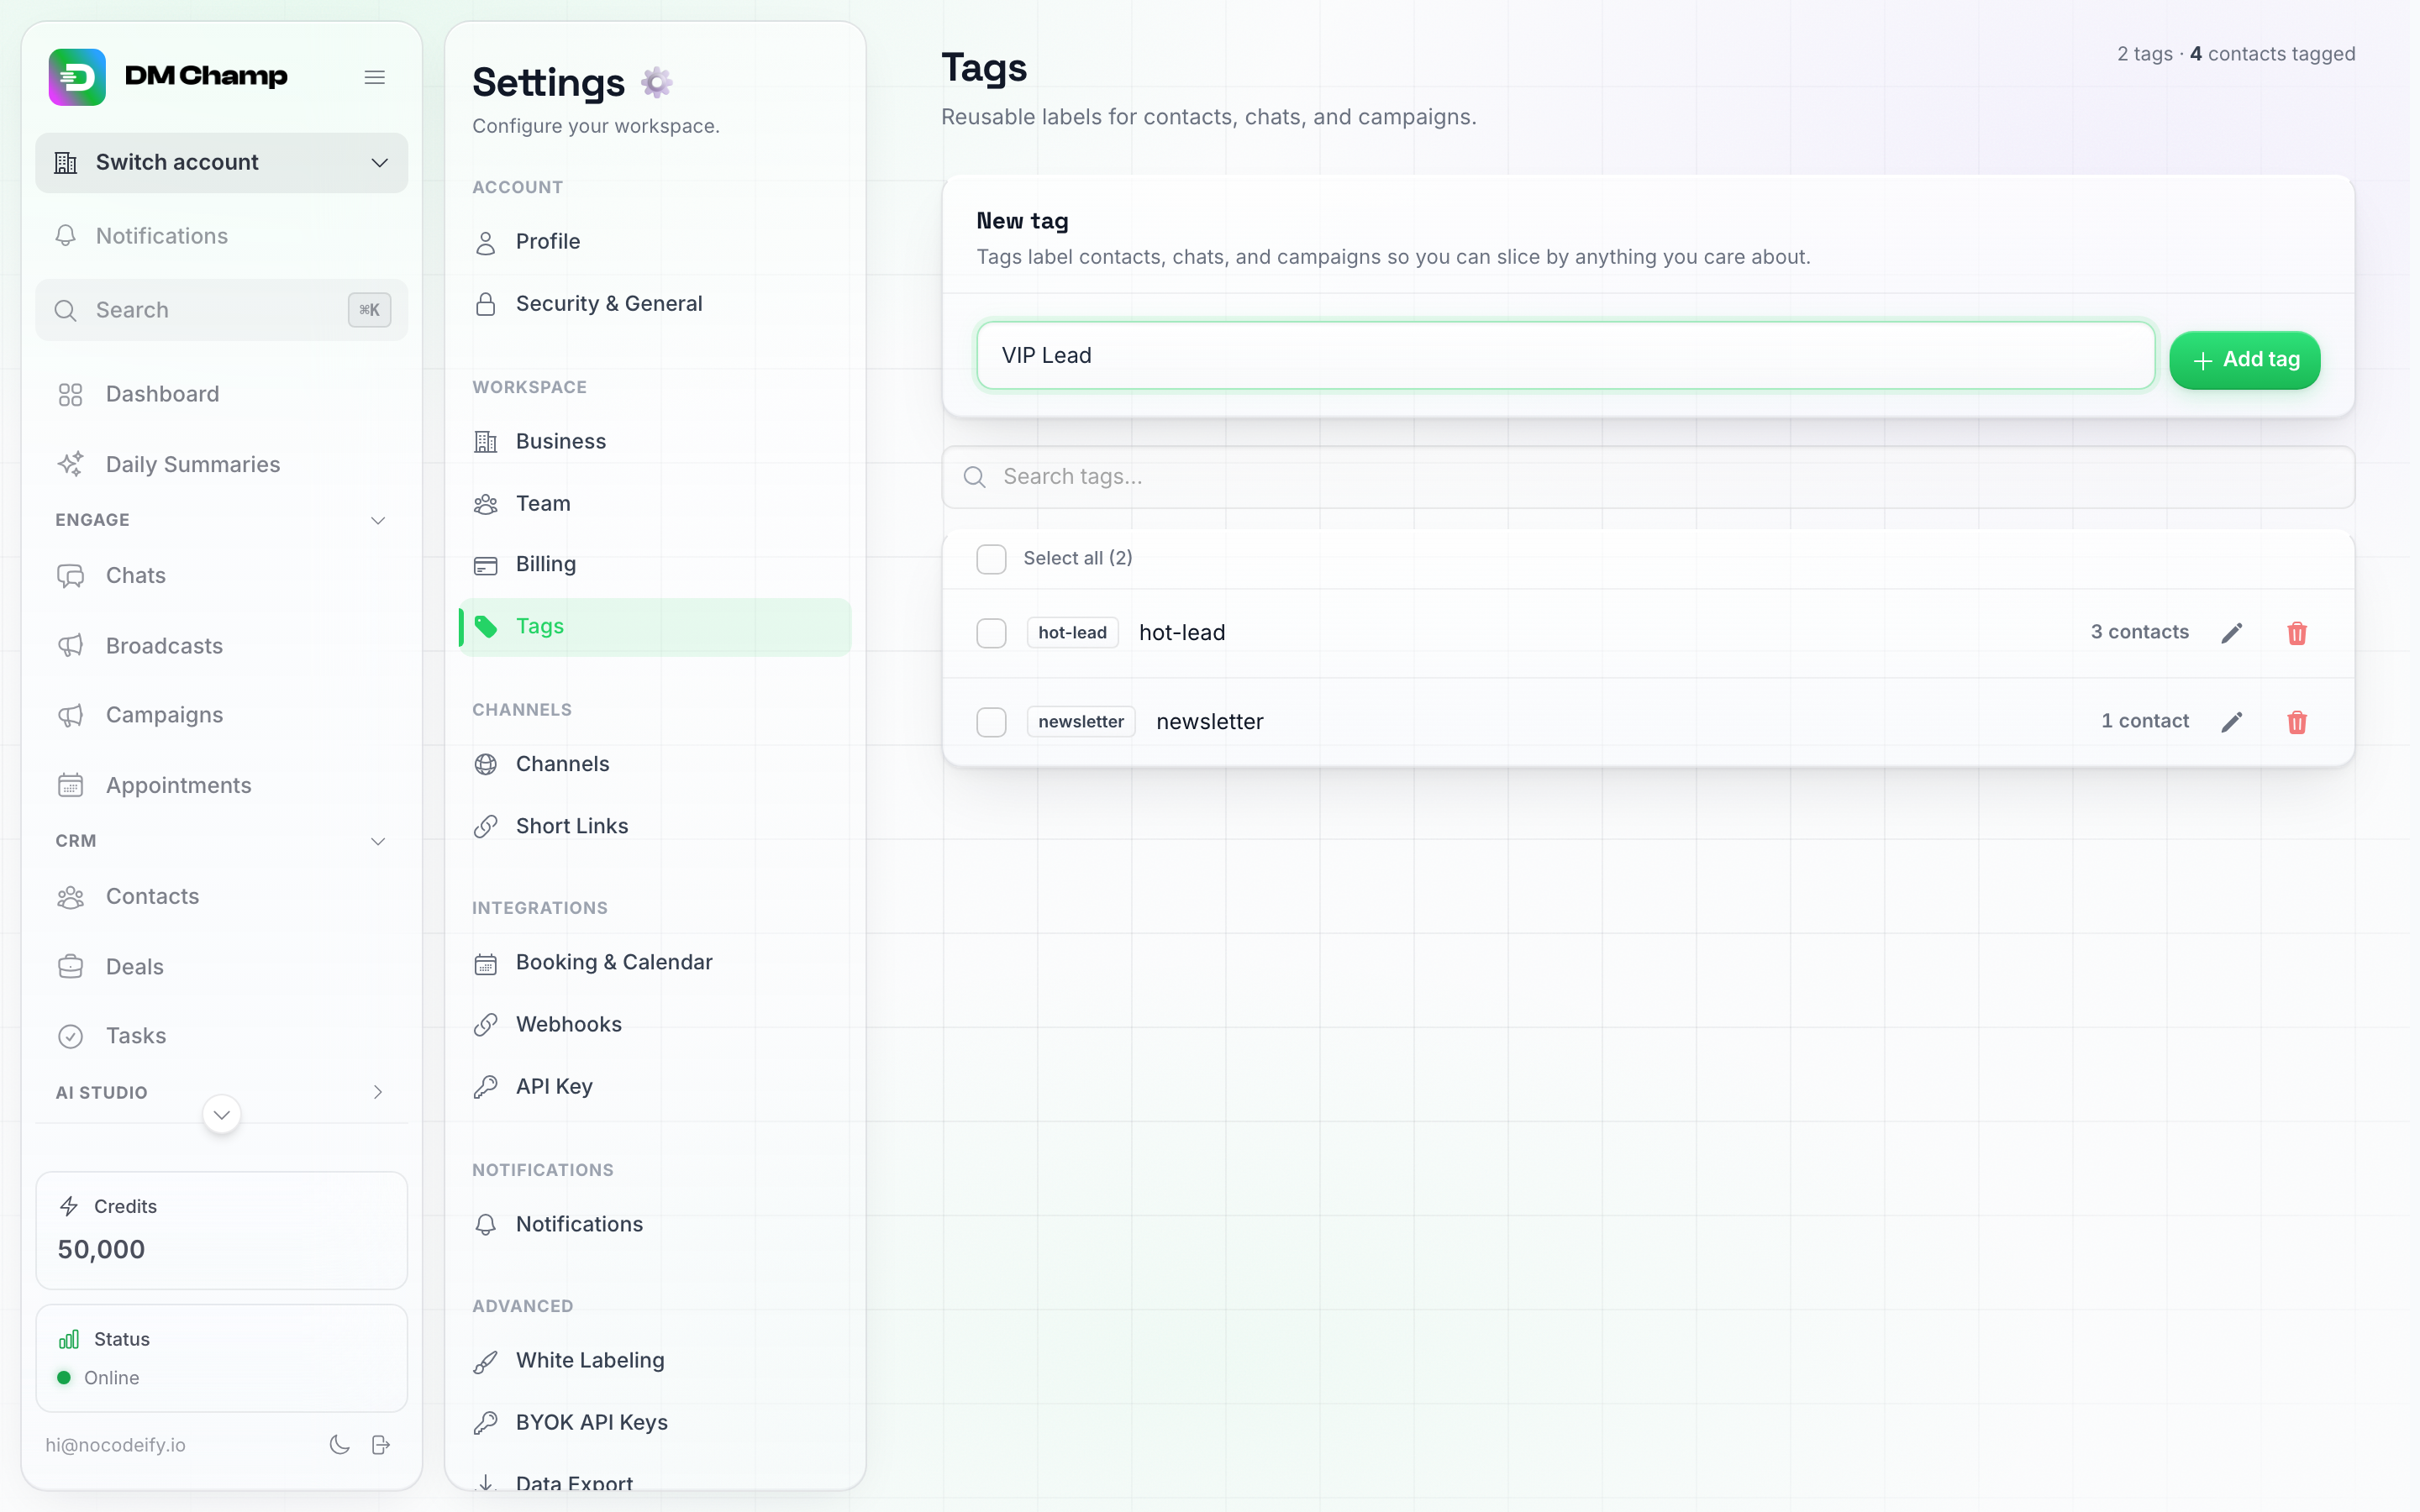Open Broadcasts page
This screenshot has width=2420, height=1512.
click(222, 646)
